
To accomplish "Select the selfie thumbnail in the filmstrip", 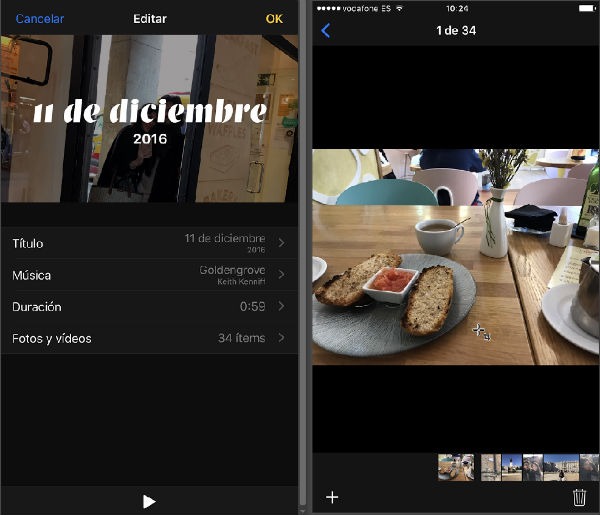I will [533, 467].
